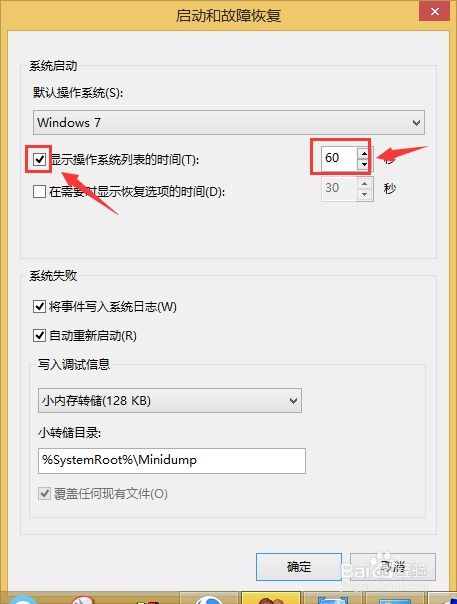Click the 覆盖任何现有文件 checkbox
457x604 pixels.
click(44, 493)
